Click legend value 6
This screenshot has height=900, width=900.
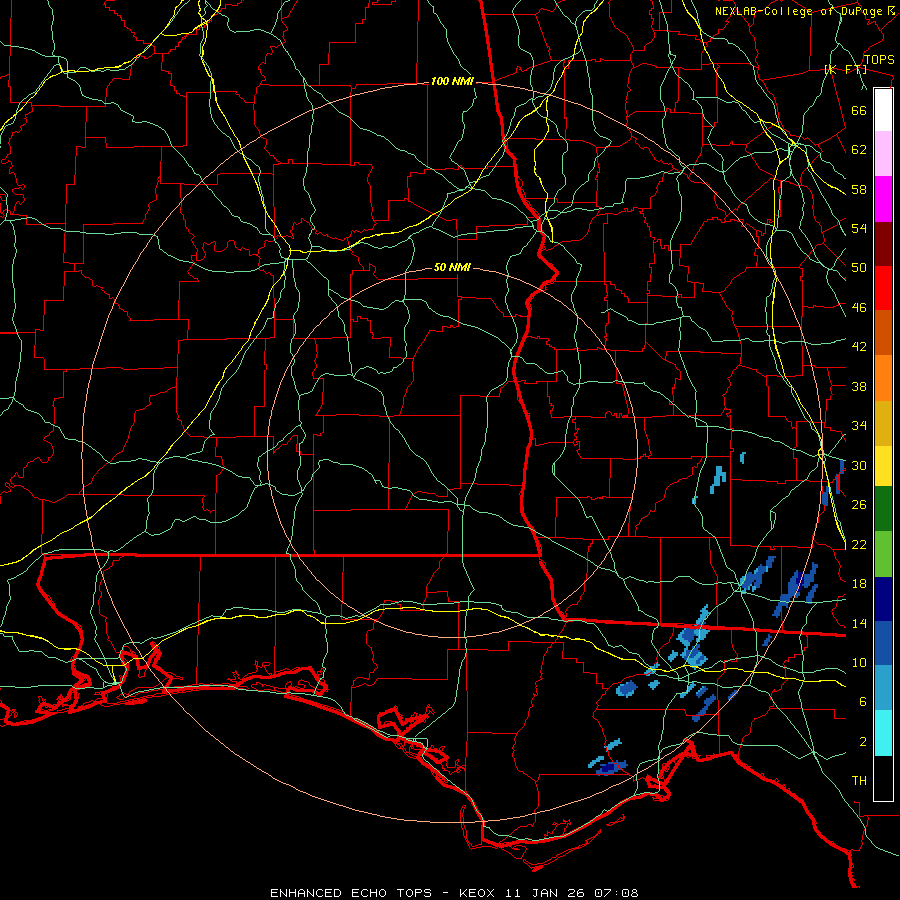click(x=862, y=701)
